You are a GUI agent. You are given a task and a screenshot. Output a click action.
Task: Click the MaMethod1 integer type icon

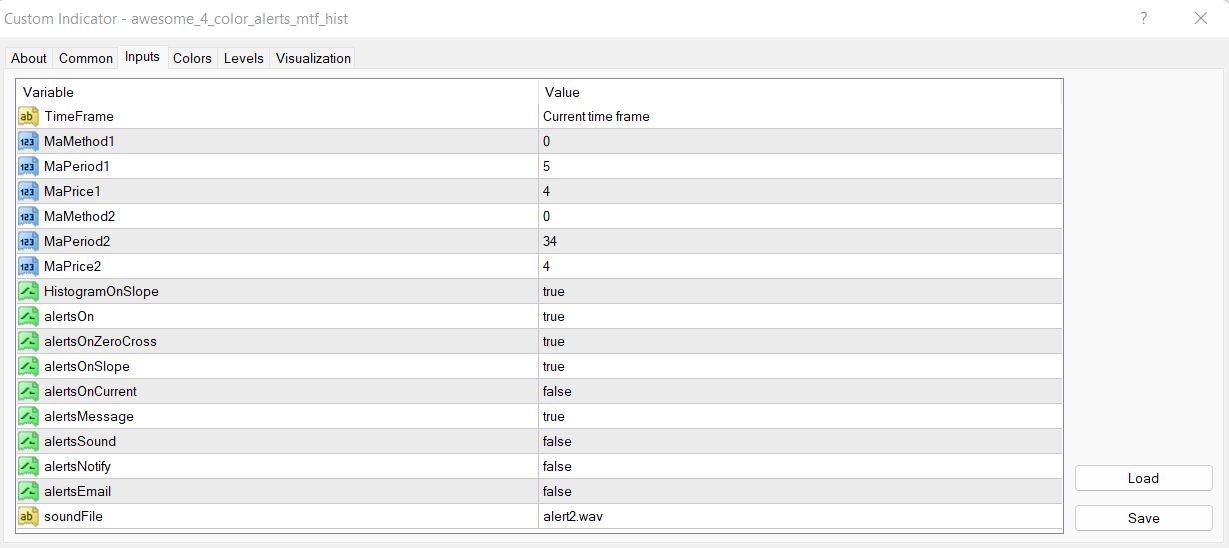point(28,142)
